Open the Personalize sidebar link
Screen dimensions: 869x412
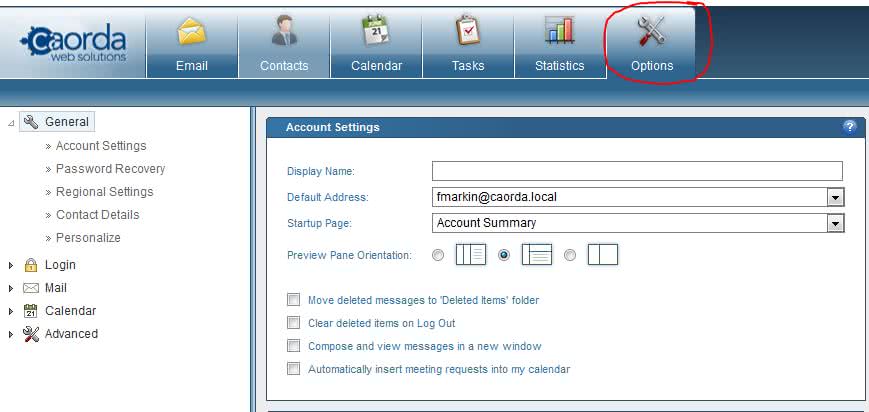coord(88,237)
